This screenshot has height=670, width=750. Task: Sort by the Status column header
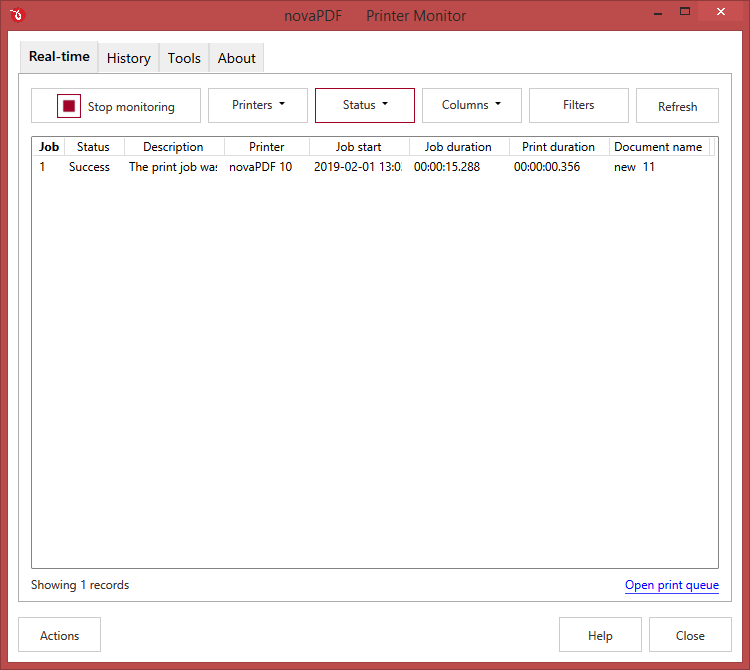93,147
